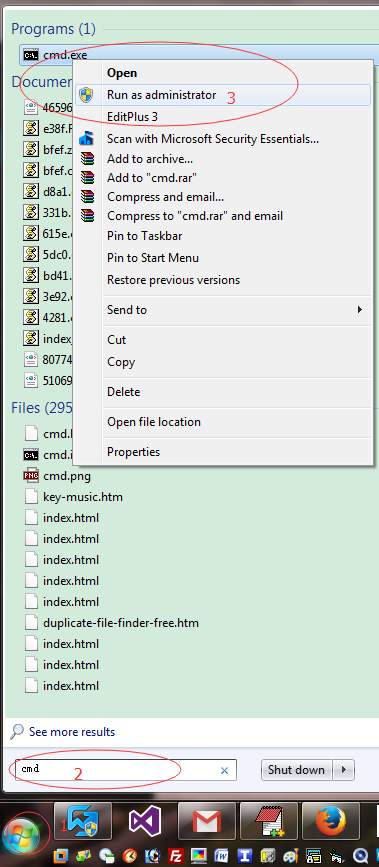The width and height of the screenshot is (379, 867).
Task: Launch FileZilla from the quick launch row
Action: pos(176,855)
